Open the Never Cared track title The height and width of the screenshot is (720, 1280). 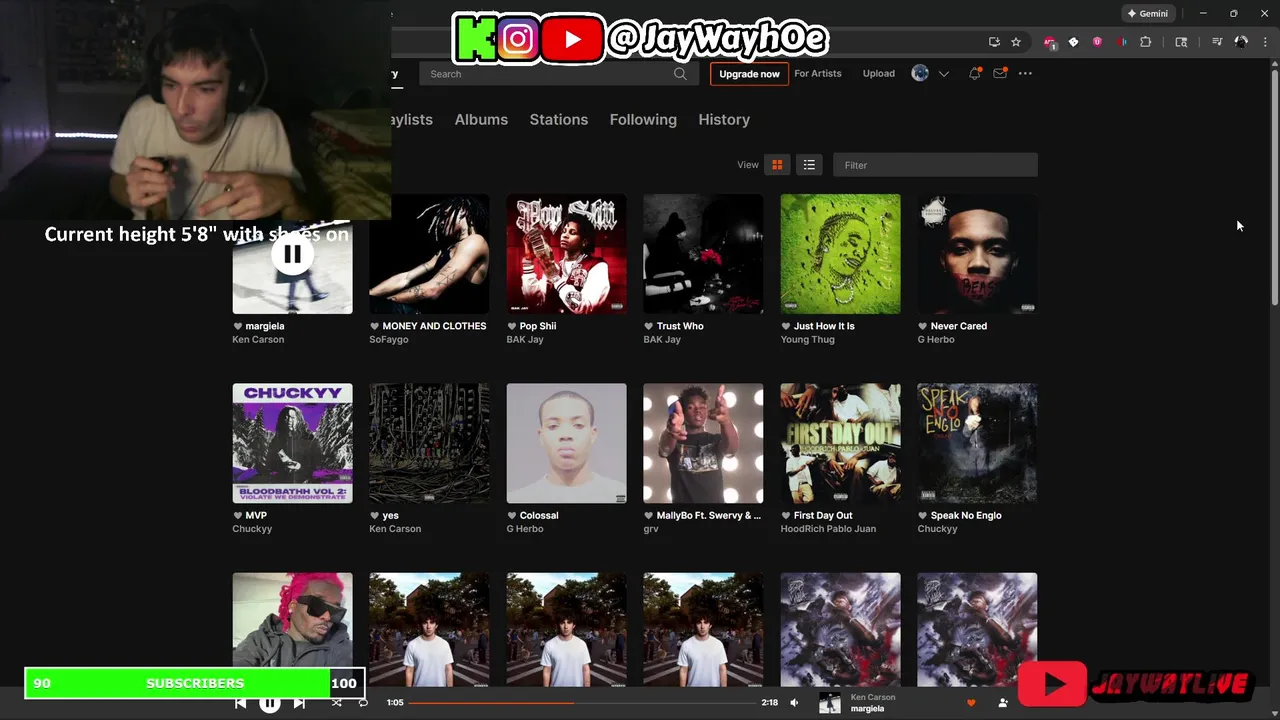pyautogui.click(x=959, y=326)
